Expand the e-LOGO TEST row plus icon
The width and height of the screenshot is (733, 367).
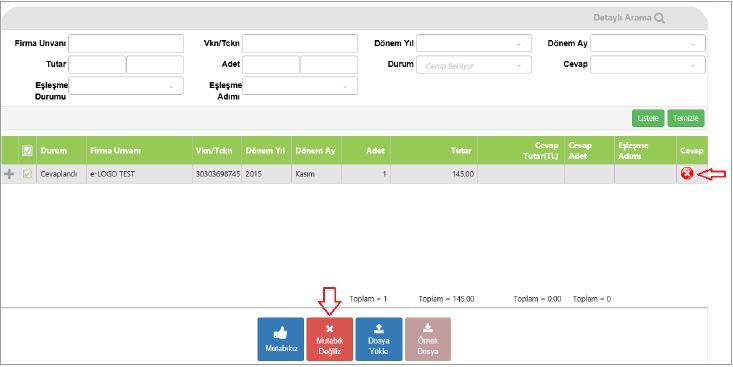9,174
